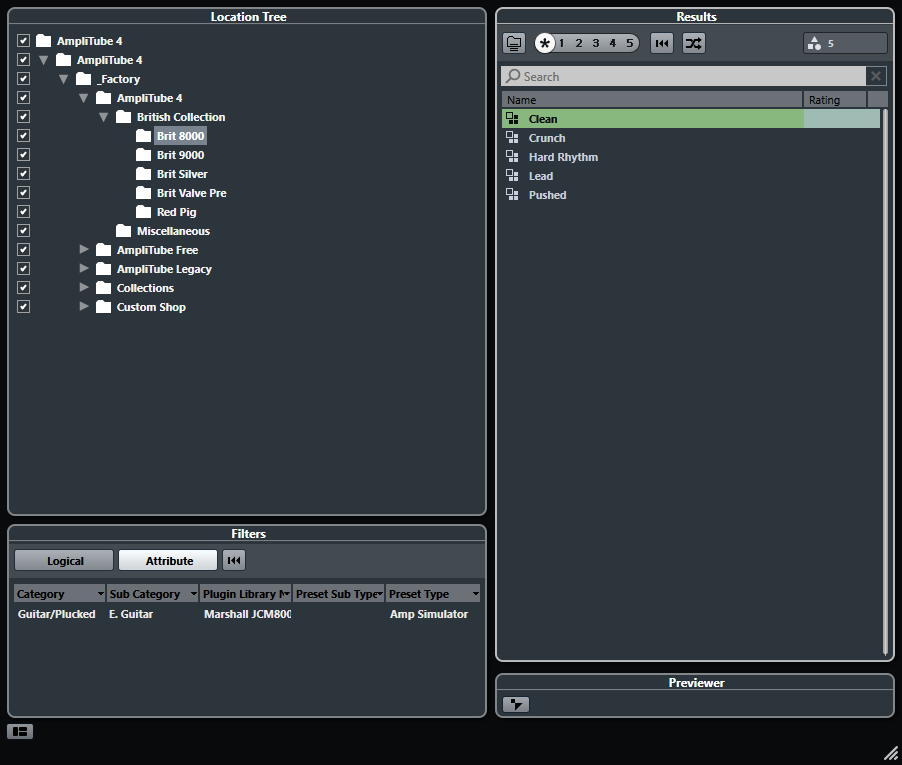Collapse the _Factory tree node
Screen dimensions: 902x765
click(x=64, y=79)
